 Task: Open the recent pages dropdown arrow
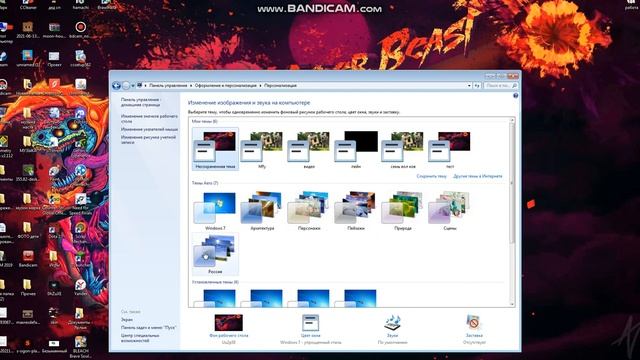point(133,86)
